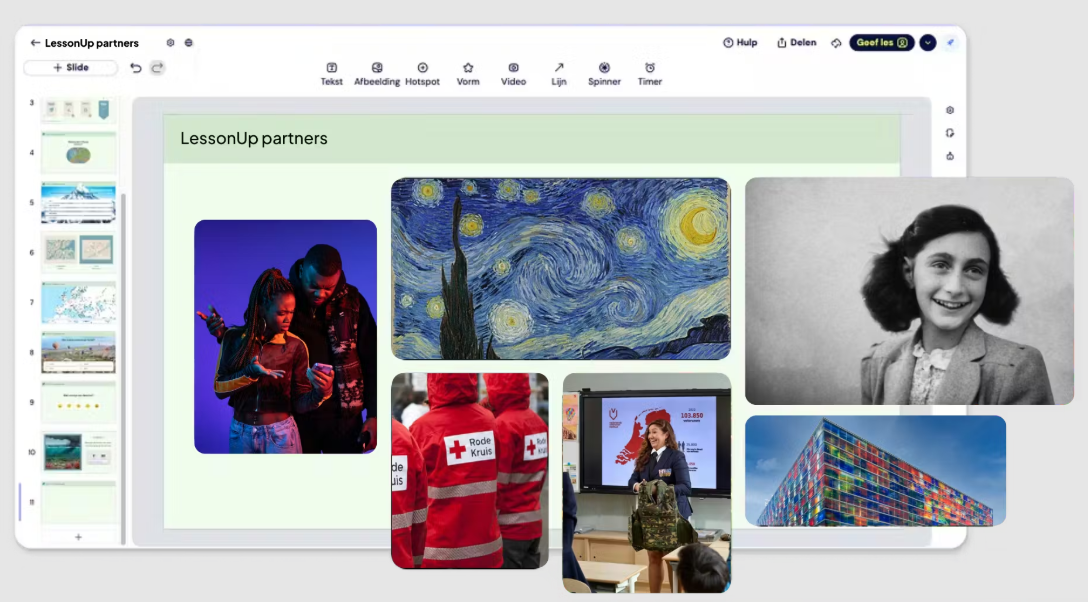
Task: Select slide 5 mountain thumbnail
Action: (x=78, y=203)
